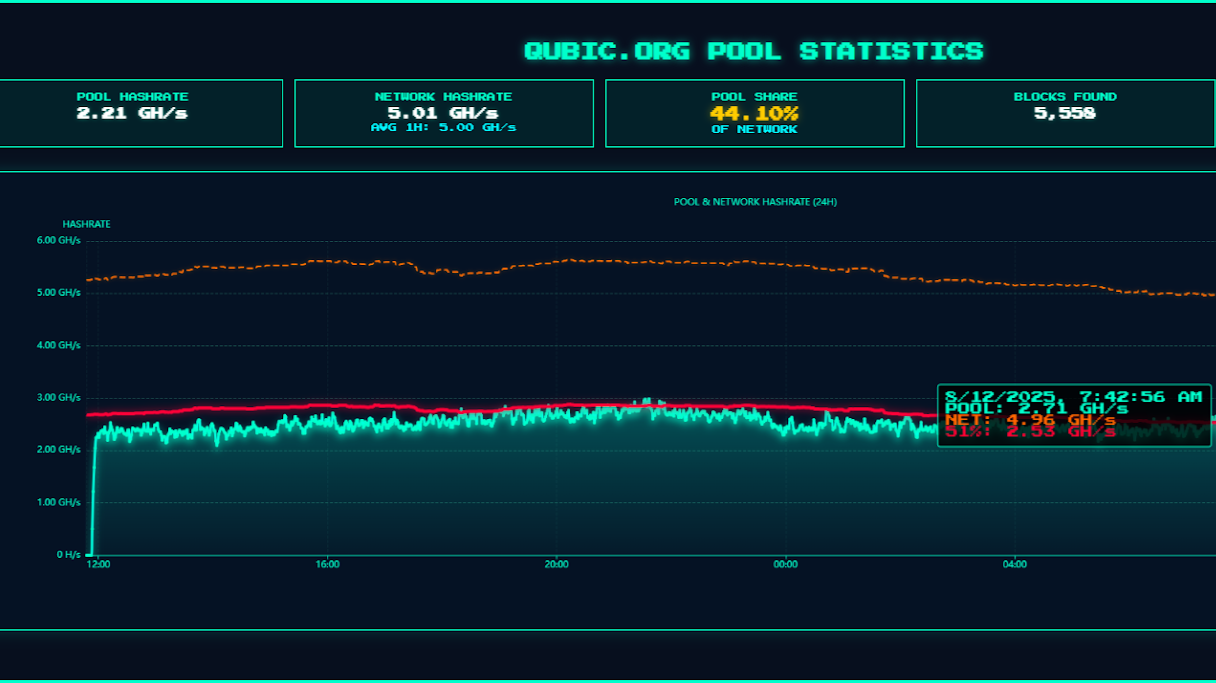
Task: Click the NETWORK HASHRATE card heading
Action: click(x=443, y=97)
